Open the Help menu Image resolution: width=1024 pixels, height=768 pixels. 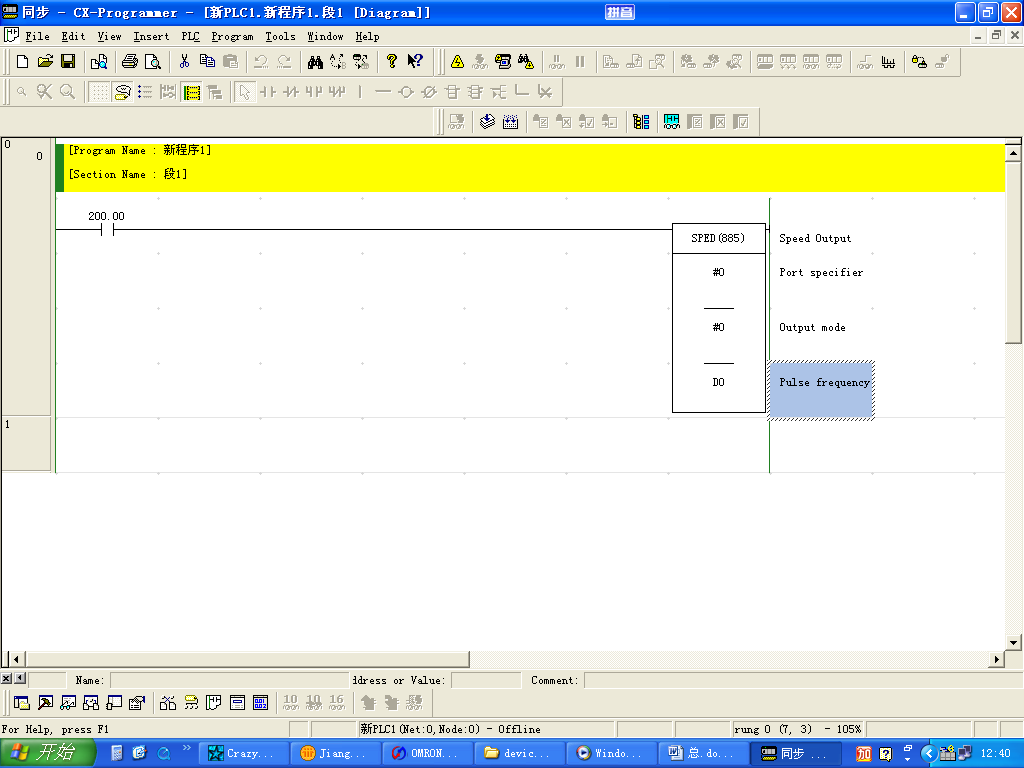pos(367,37)
